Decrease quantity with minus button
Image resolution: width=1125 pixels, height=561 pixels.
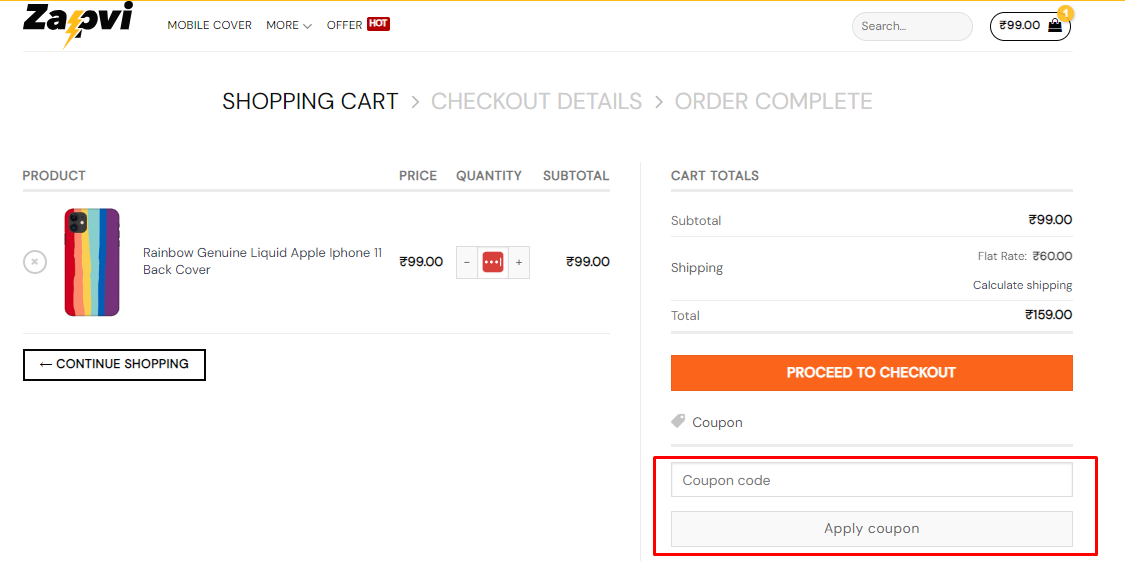tap(467, 263)
